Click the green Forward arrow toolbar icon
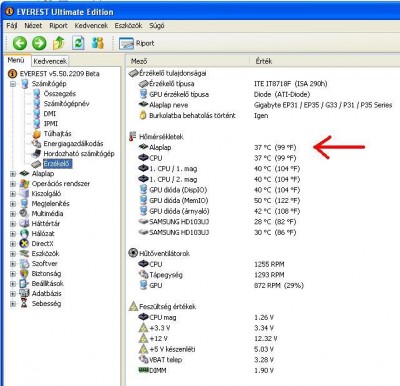Viewport: 400px width, 386px height. click(x=39, y=43)
